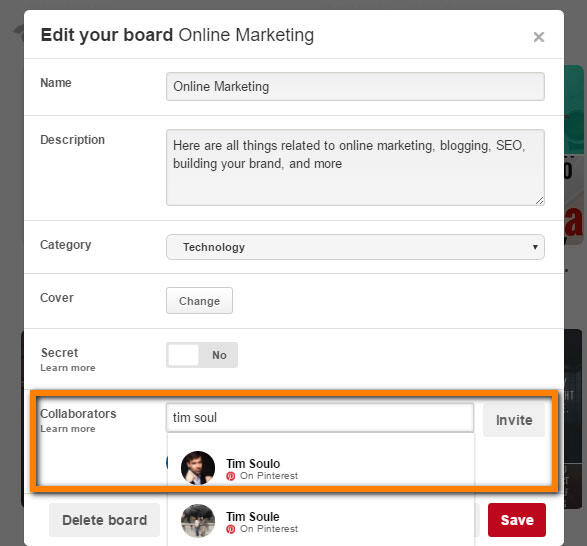Click Tim Soule's profile avatar
Viewport: 587px width, 546px height.
click(x=198, y=521)
